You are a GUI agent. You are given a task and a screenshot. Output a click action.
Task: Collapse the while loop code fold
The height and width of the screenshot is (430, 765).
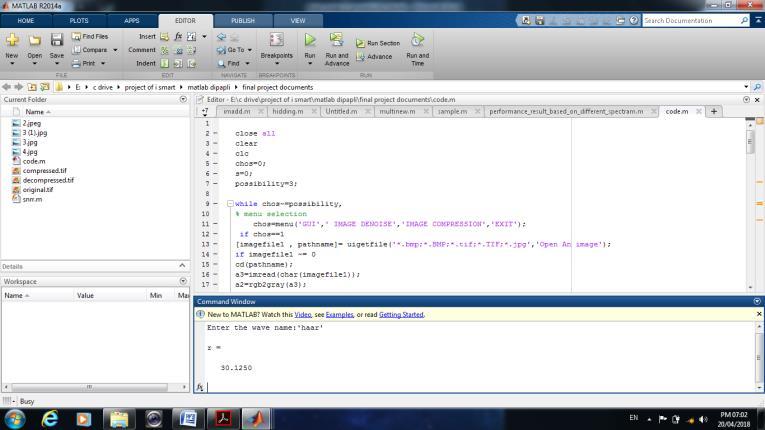pyautogui.click(x=231, y=203)
